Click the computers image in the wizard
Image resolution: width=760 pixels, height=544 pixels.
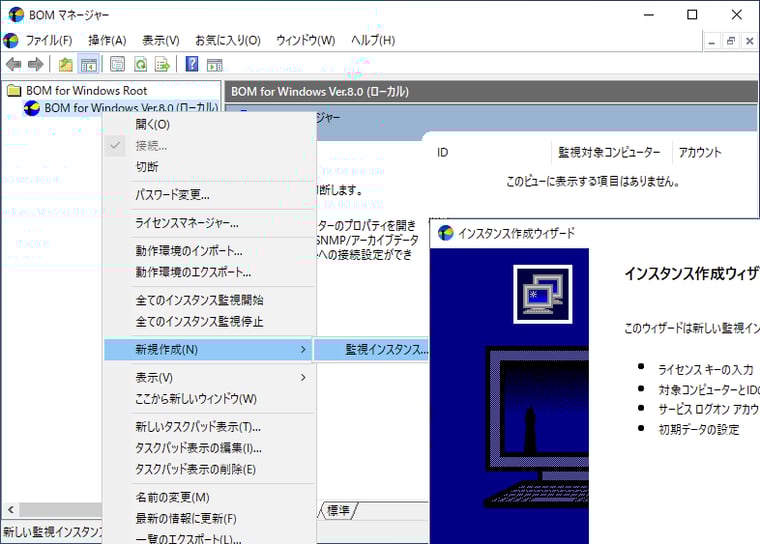click(543, 294)
